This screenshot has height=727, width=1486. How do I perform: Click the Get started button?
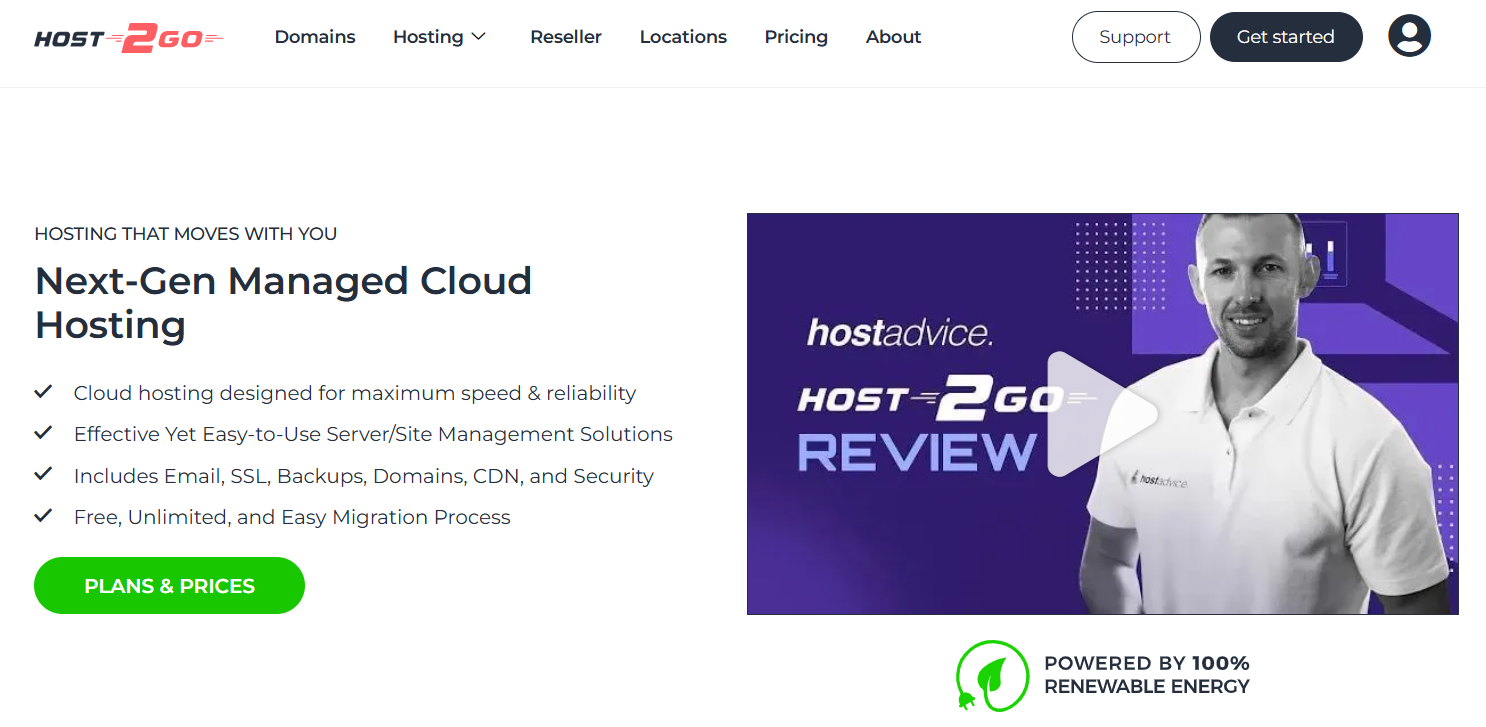pyautogui.click(x=1286, y=37)
